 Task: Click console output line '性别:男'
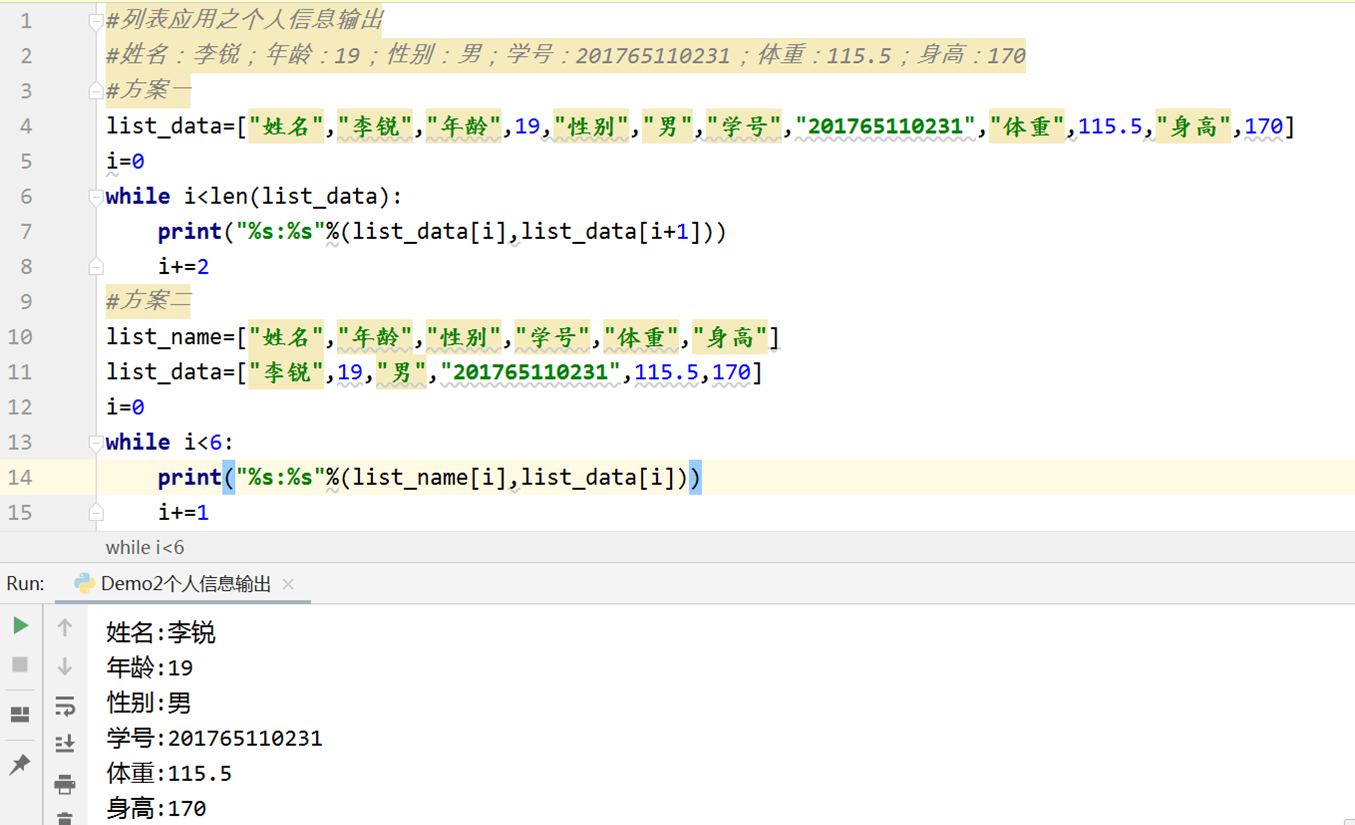(x=149, y=703)
